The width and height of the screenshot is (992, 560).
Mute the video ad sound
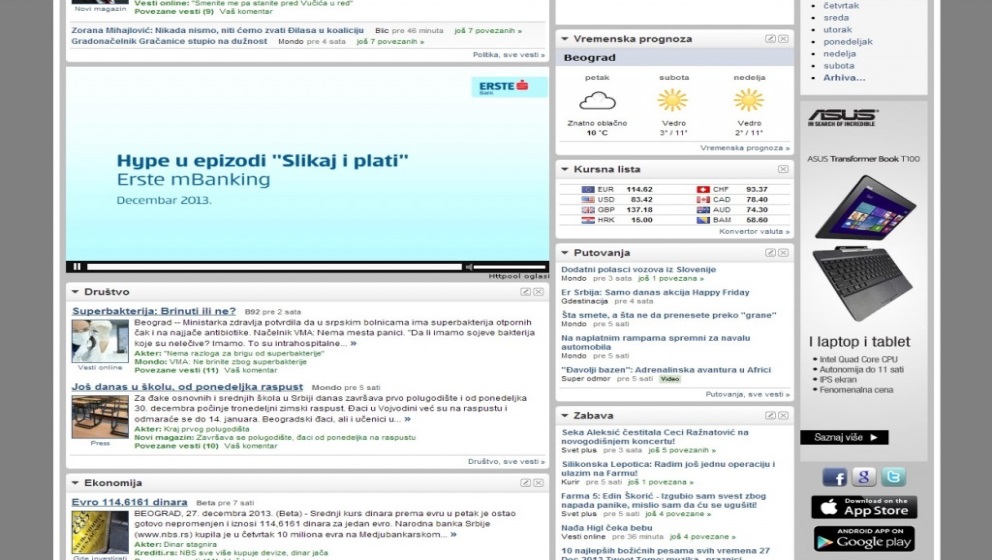(x=468, y=267)
